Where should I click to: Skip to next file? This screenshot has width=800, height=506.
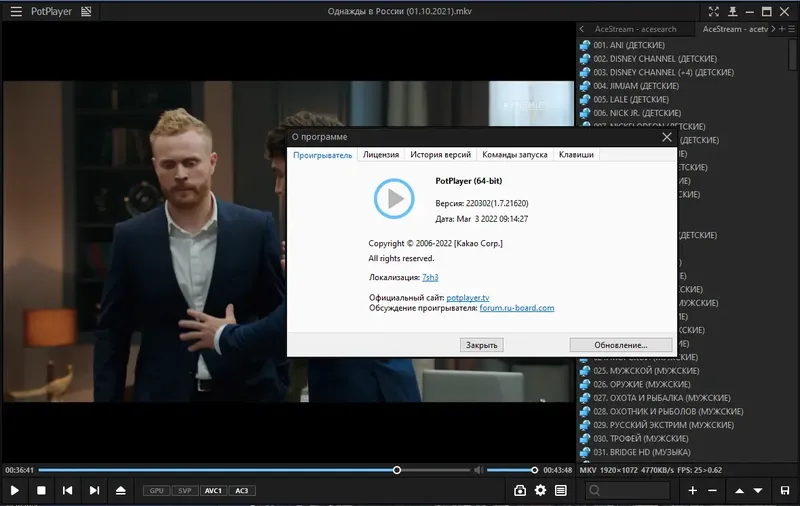[94, 490]
